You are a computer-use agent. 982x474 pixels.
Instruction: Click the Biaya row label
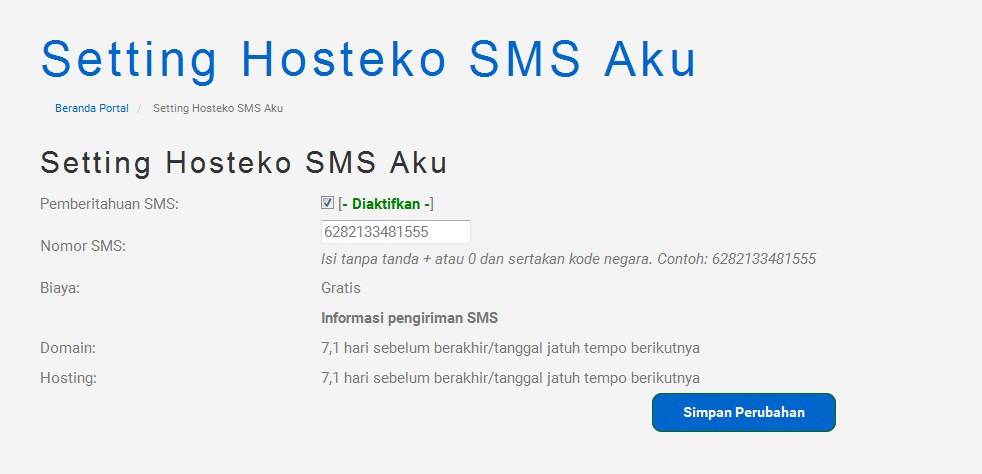click(60, 289)
